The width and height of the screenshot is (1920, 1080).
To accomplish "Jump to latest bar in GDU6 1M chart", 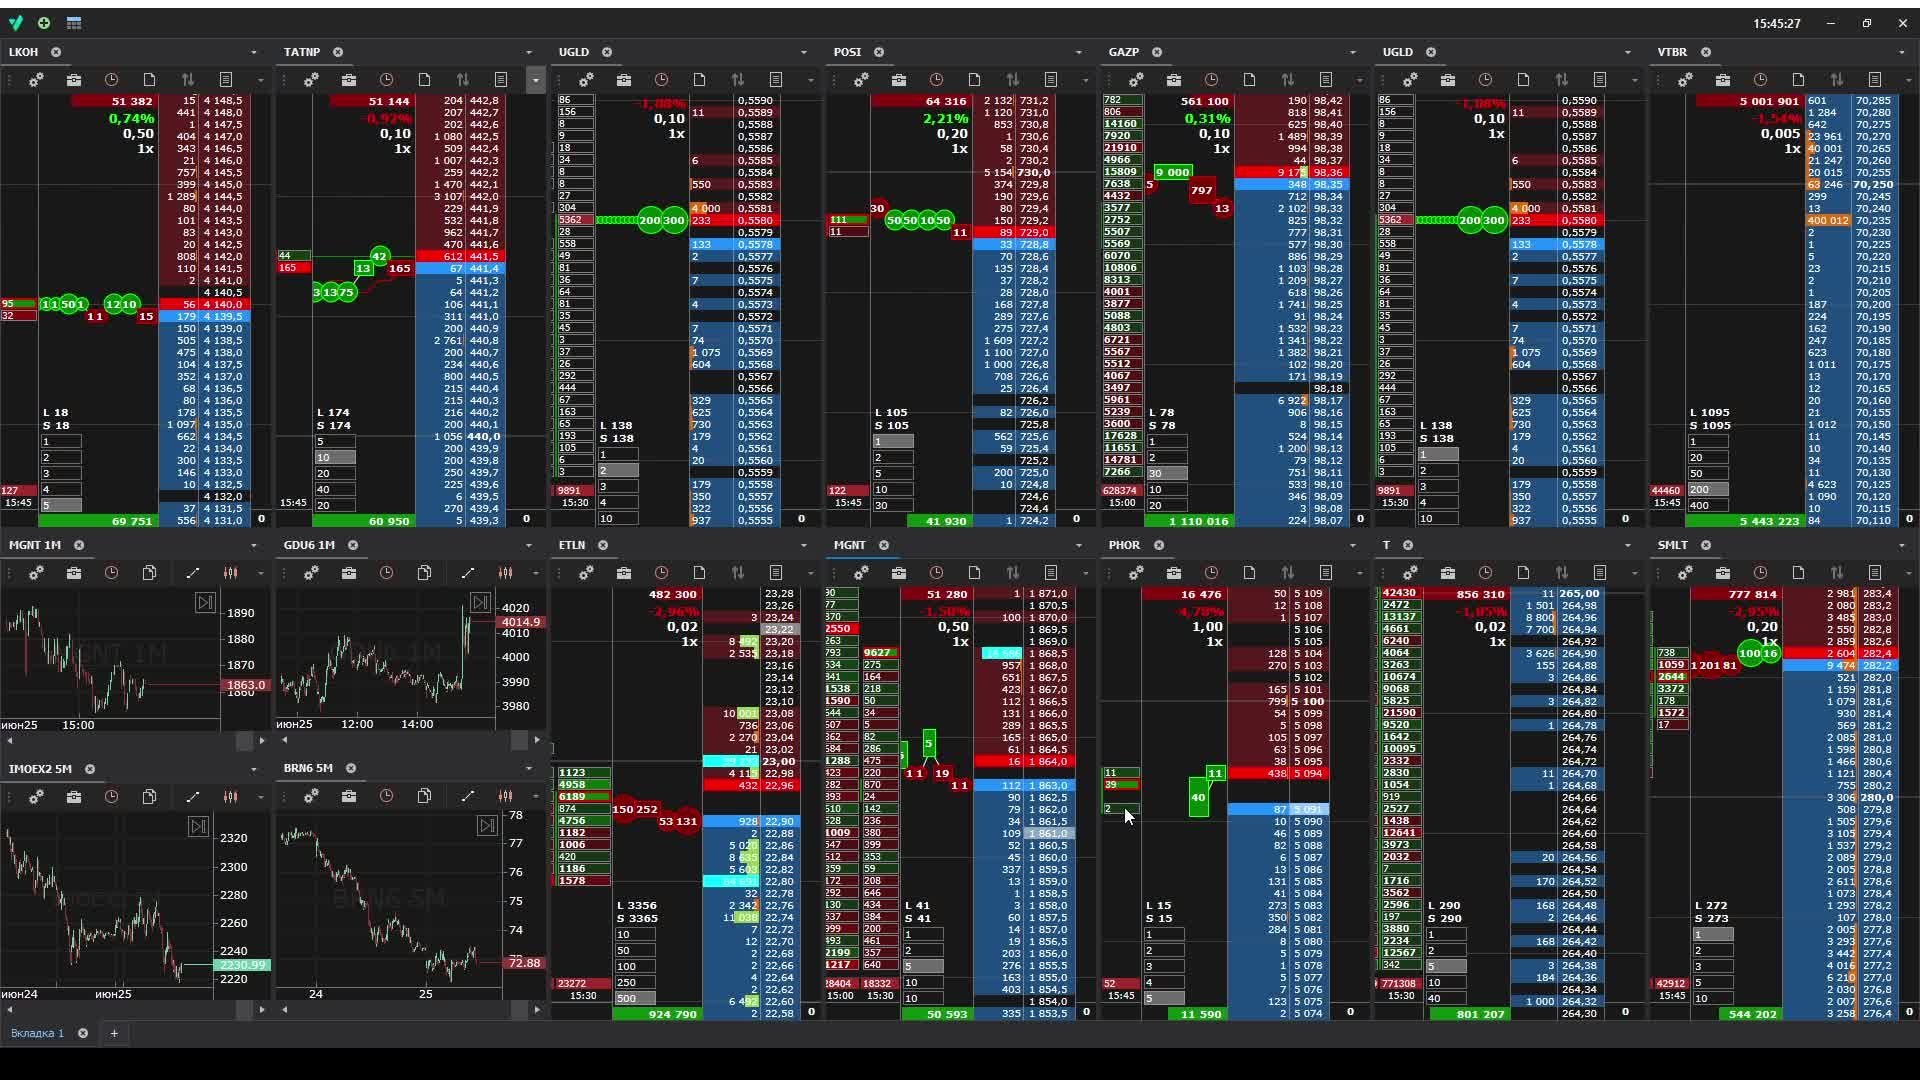I will coord(481,602).
